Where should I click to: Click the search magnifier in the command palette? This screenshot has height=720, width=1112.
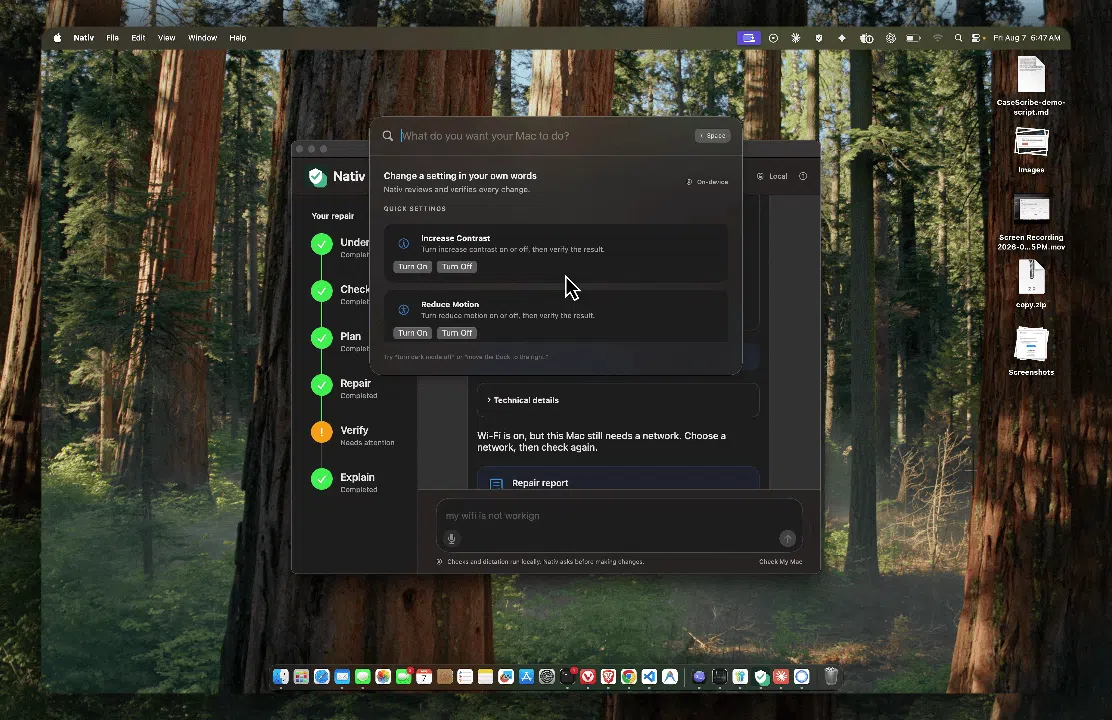388,135
